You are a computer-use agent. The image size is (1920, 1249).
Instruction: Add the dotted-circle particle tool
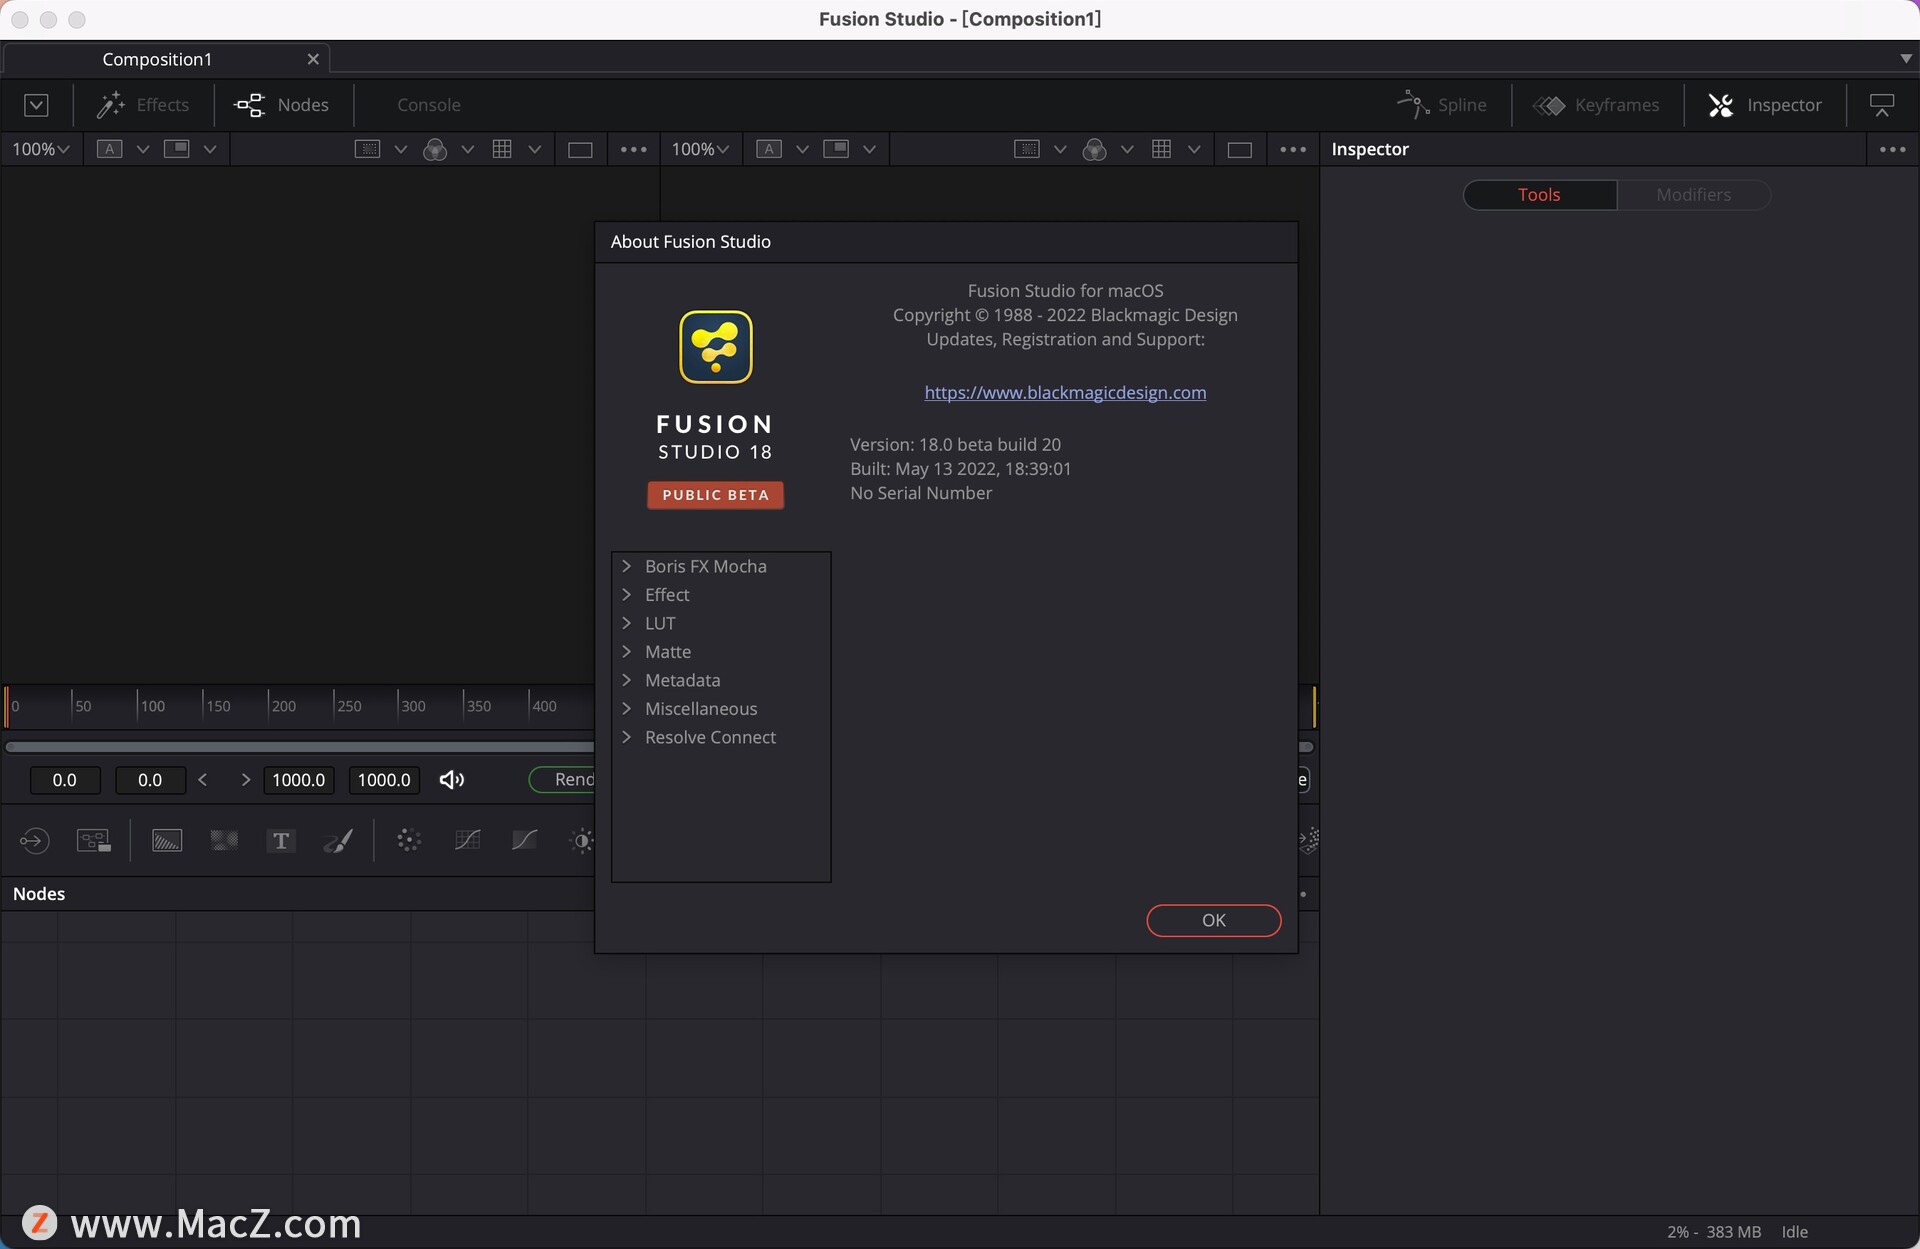pyautogui.click(x=408, y=840)
